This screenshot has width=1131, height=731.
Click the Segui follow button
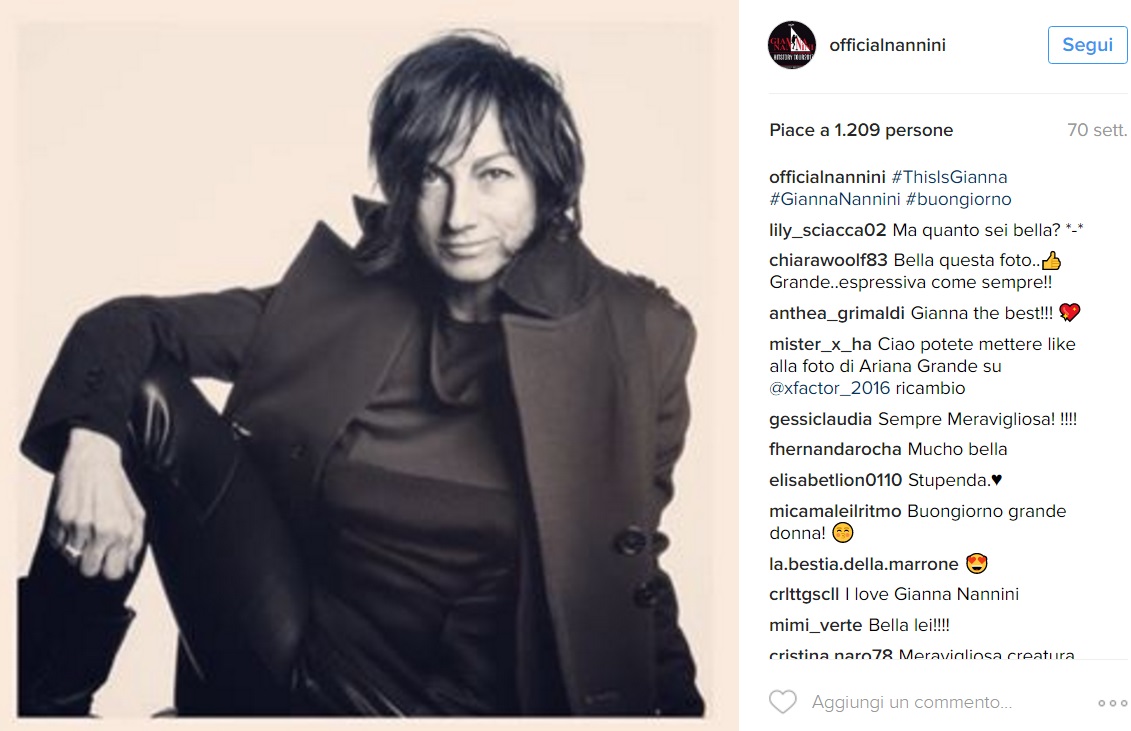[x=1087, y=45]
